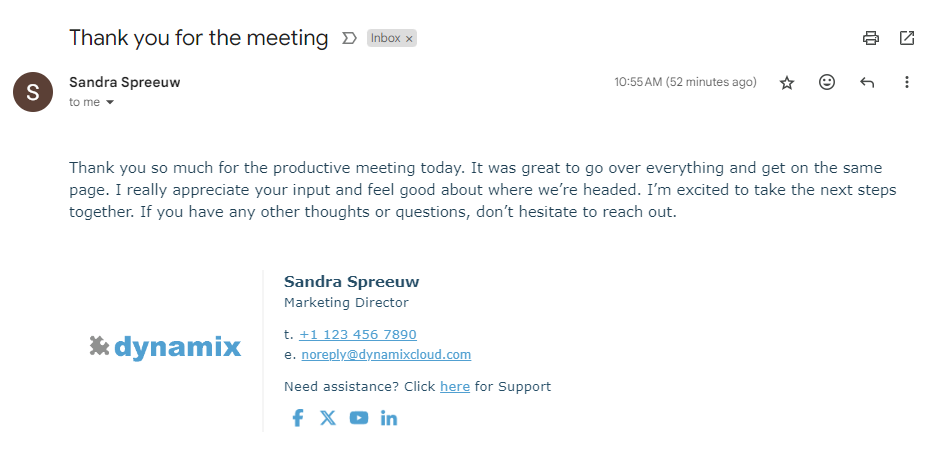Open the YouTube channel icon

pyautogui.click(x=359, y=418)
